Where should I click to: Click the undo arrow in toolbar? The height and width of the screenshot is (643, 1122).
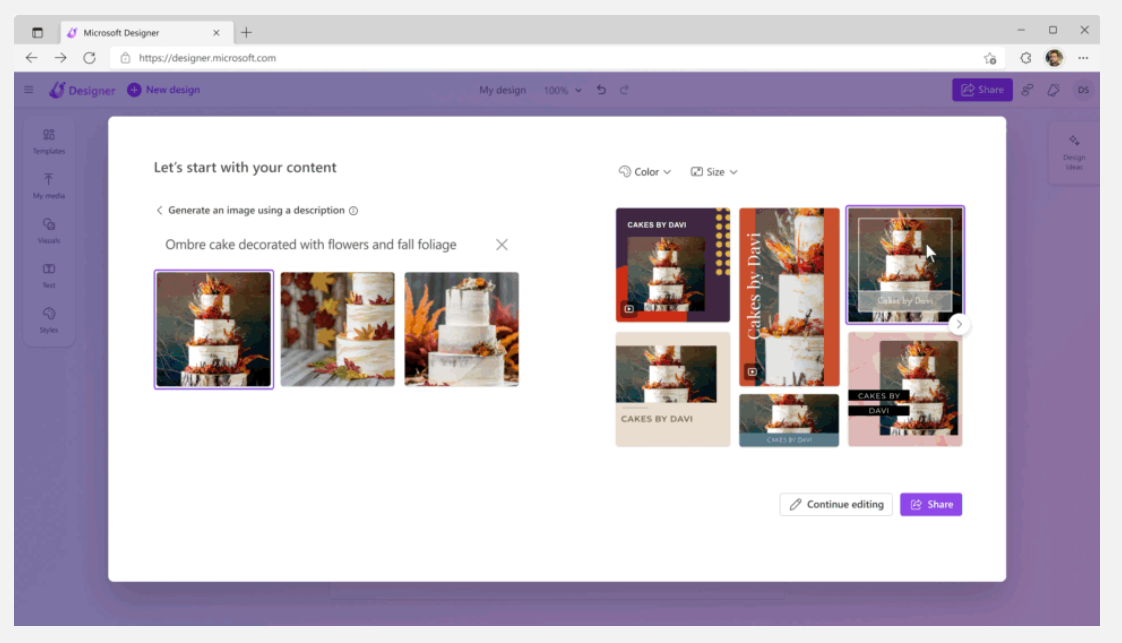tap(601, 90)
